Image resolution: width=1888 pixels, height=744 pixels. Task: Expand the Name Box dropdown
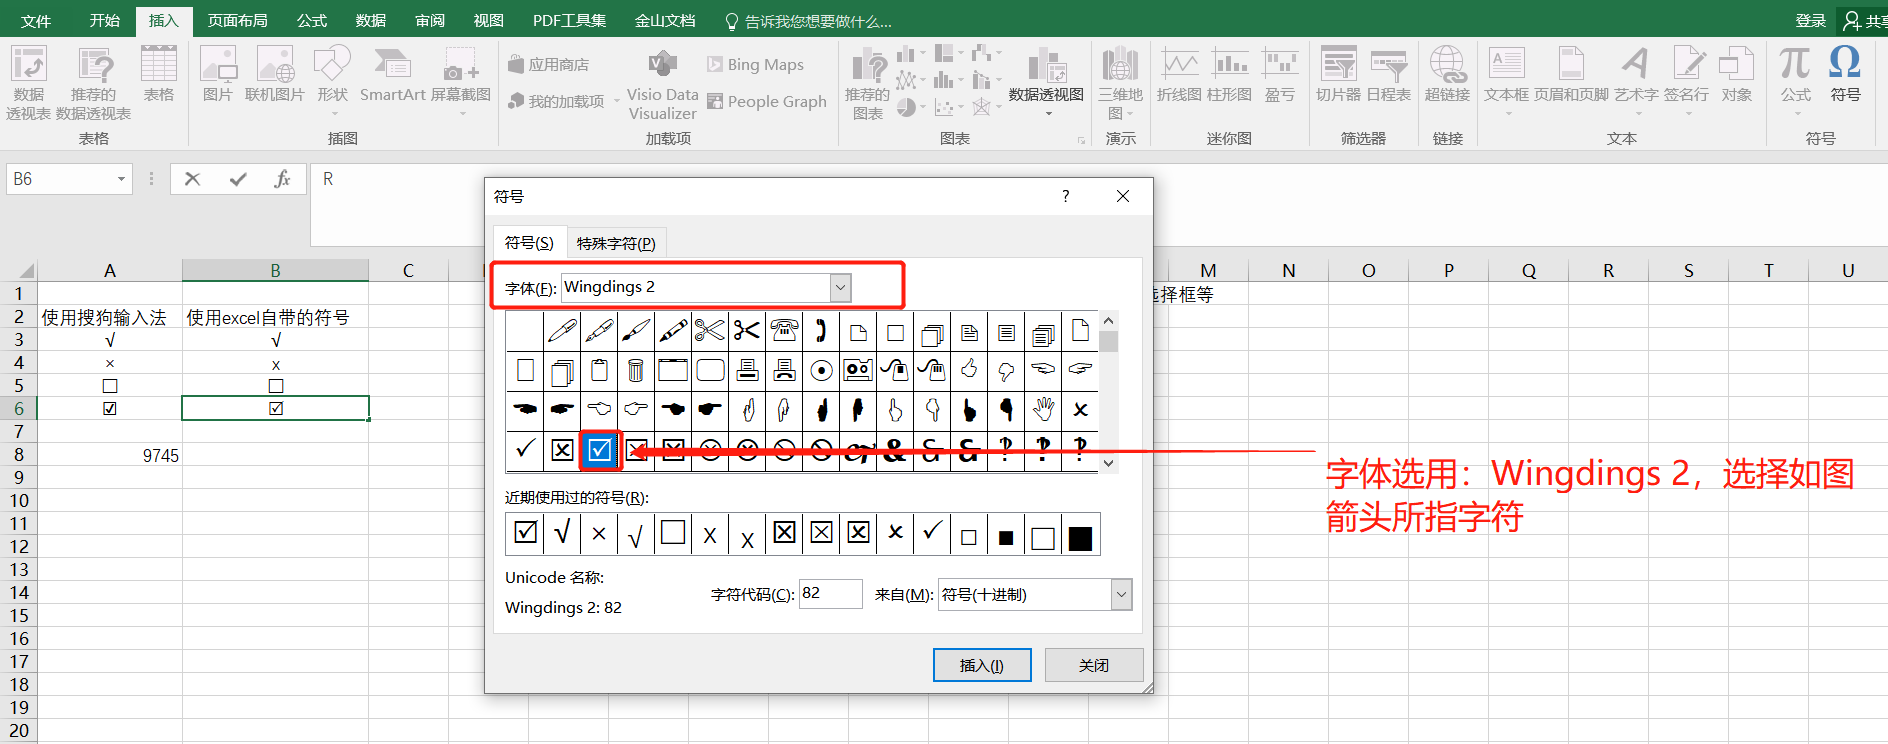pyautogui.click(x=122, y=179)
